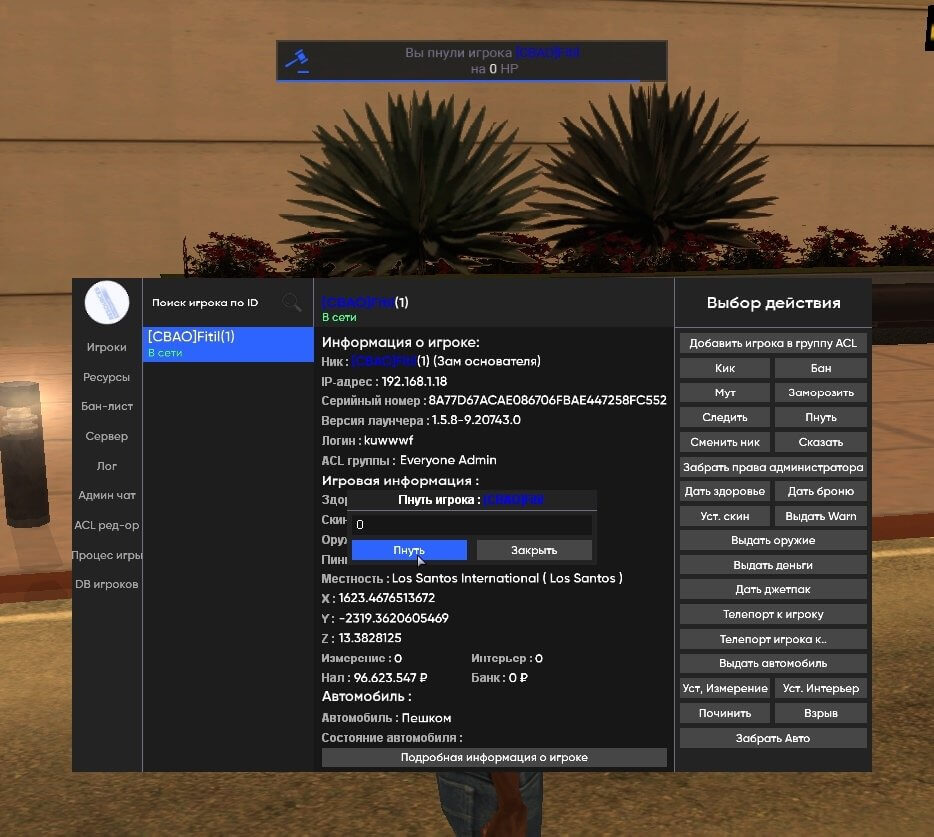Viewport: 934px width, 837px height.
Task: Click the round admin avatar logo
Action: [x=107, y=303]
